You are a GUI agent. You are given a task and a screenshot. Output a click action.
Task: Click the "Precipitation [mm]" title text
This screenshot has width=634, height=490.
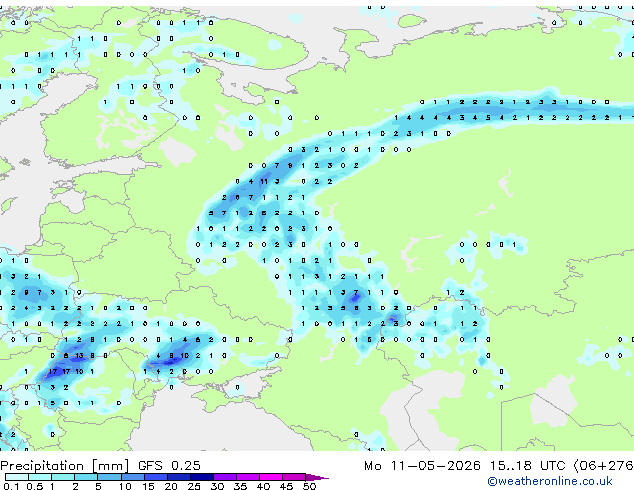tap(65, 466)
